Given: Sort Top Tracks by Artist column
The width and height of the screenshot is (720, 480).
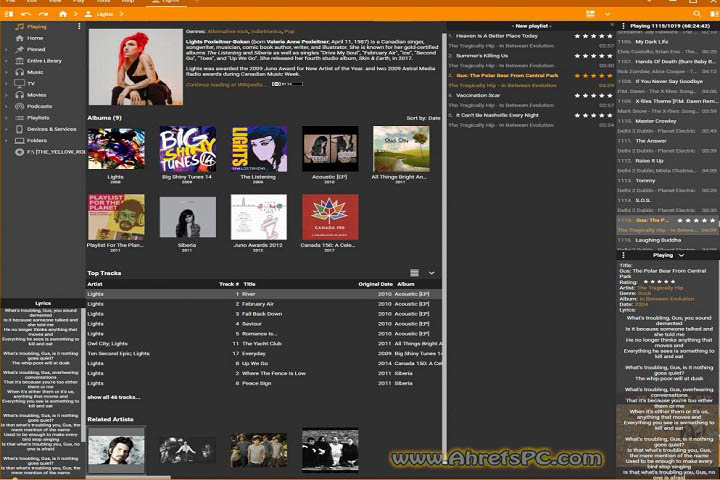Looking at the screenshot, I should click(95, 284).
